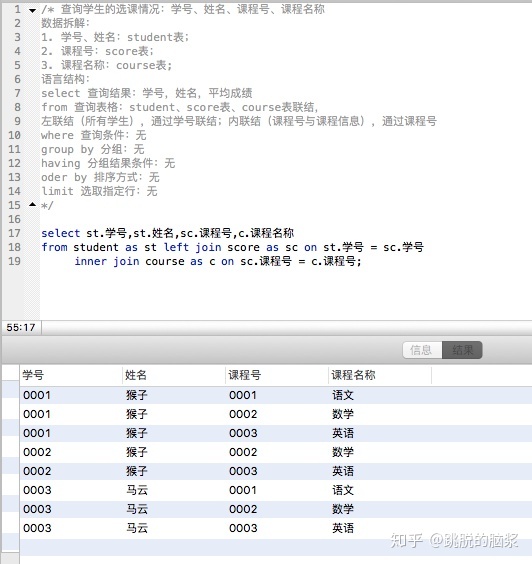The width and height of the screenshot is (532, 564).
Task: Click the comment '数据拆解:' on line 2
Action: tap(65, 23)
